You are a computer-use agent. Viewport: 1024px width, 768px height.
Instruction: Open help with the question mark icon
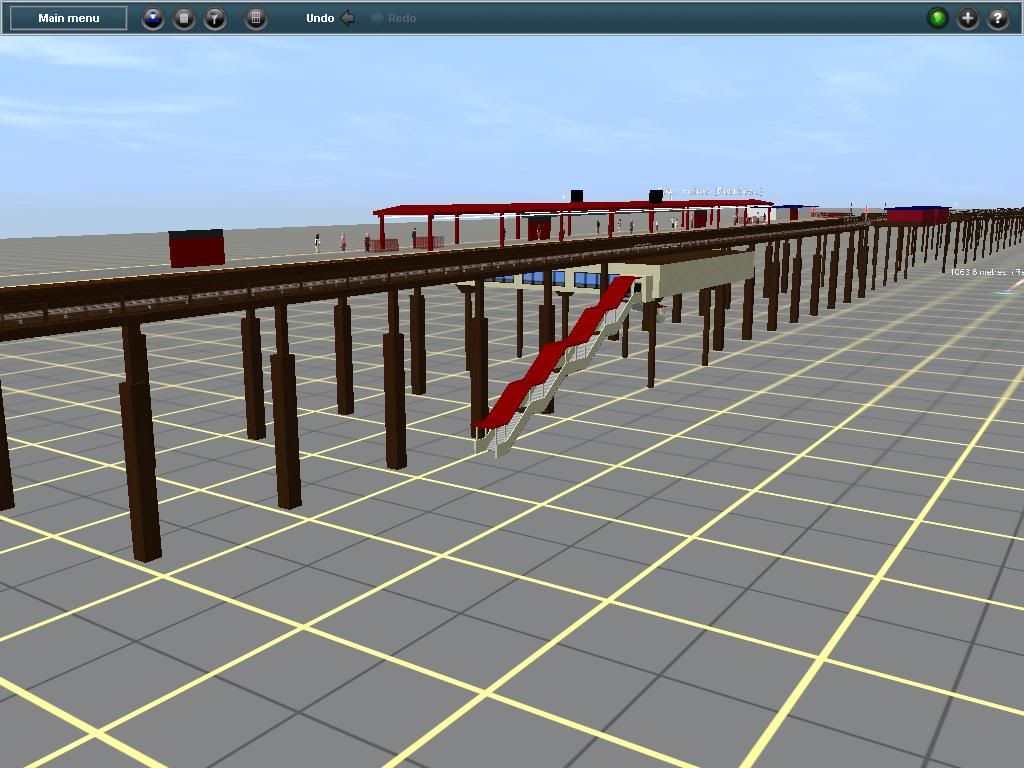998,18
